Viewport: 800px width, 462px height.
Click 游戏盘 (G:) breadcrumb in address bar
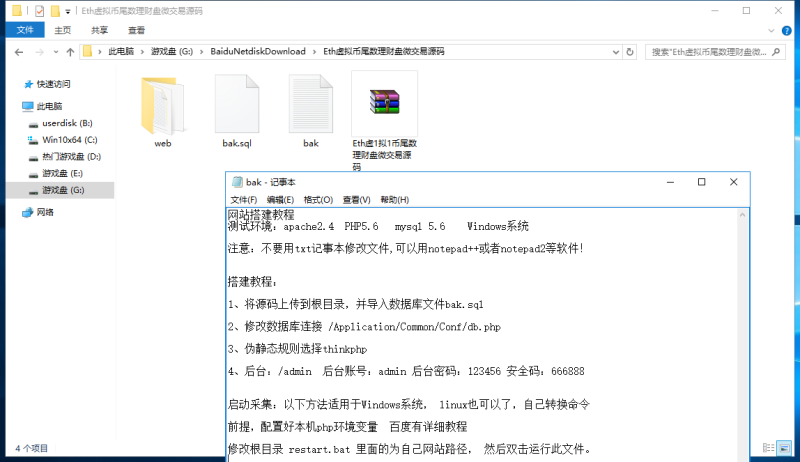(171, 52)
